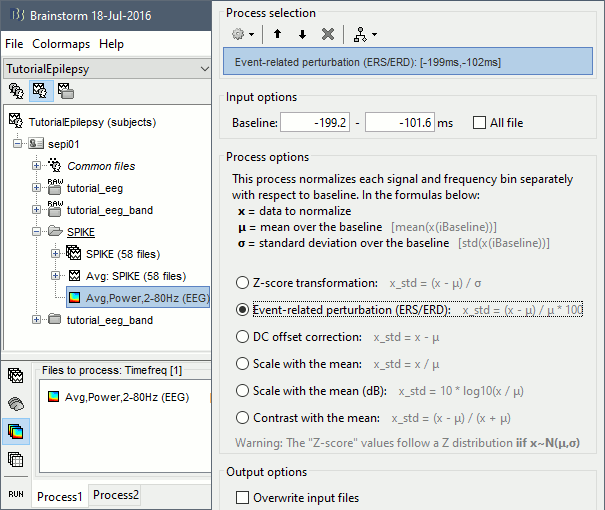
Task: Delete the selected process with X icon
Action: click(x=327, y=34)
